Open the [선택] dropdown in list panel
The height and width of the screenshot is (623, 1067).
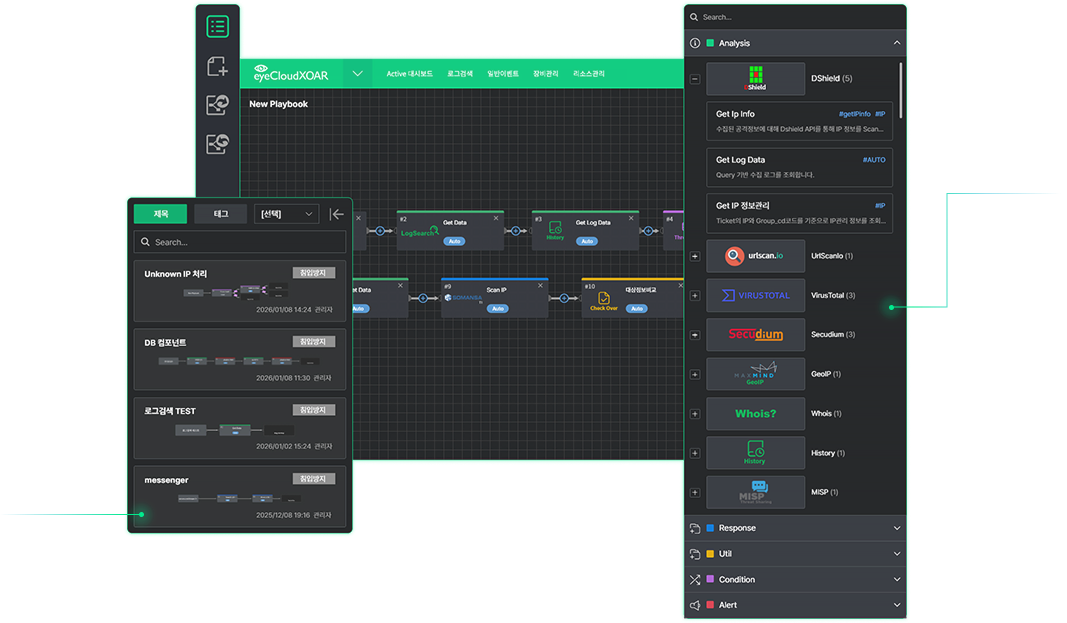(287, 213)
